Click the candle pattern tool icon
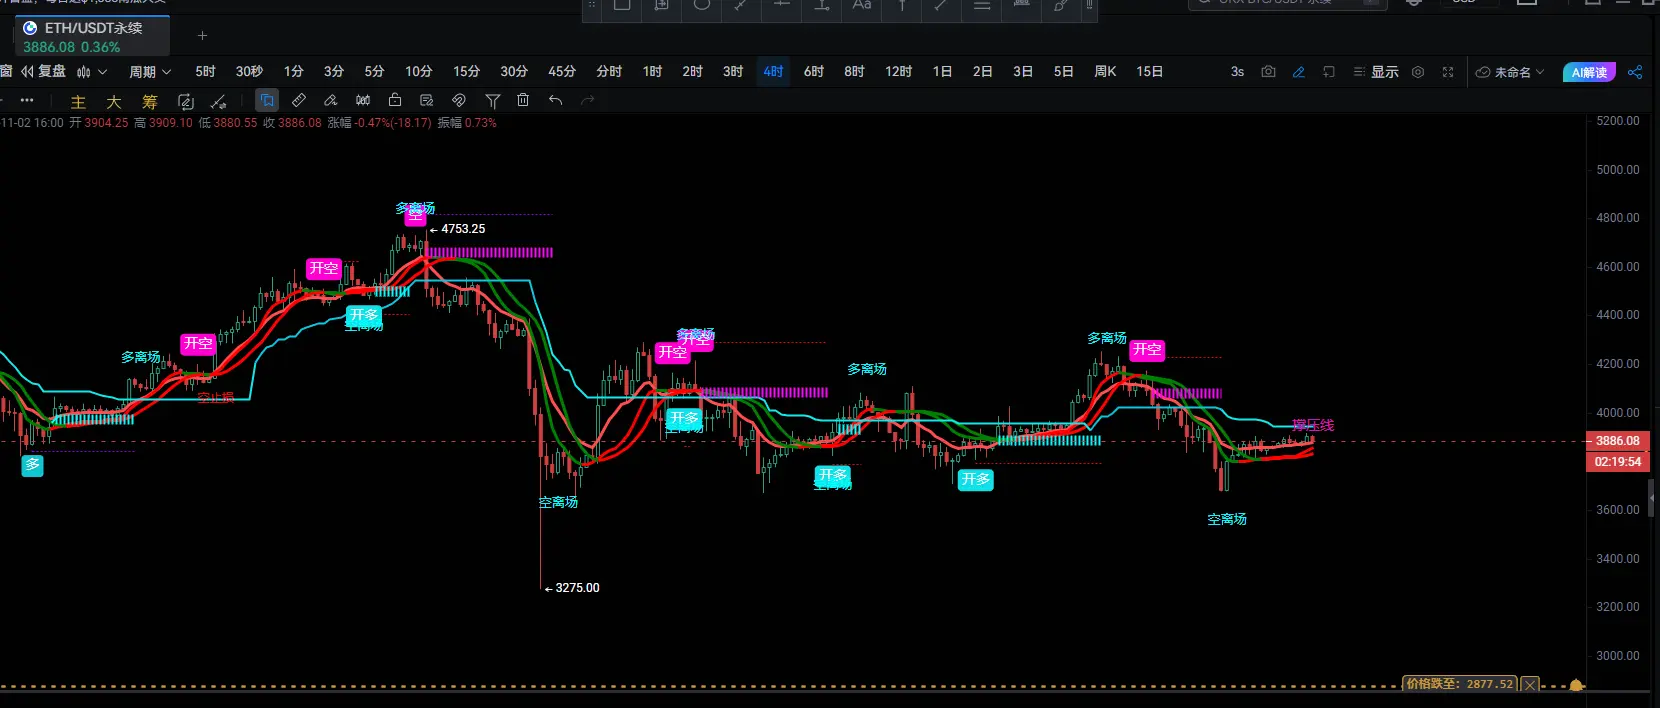1660x708 pixels. (x=363, y=100)
